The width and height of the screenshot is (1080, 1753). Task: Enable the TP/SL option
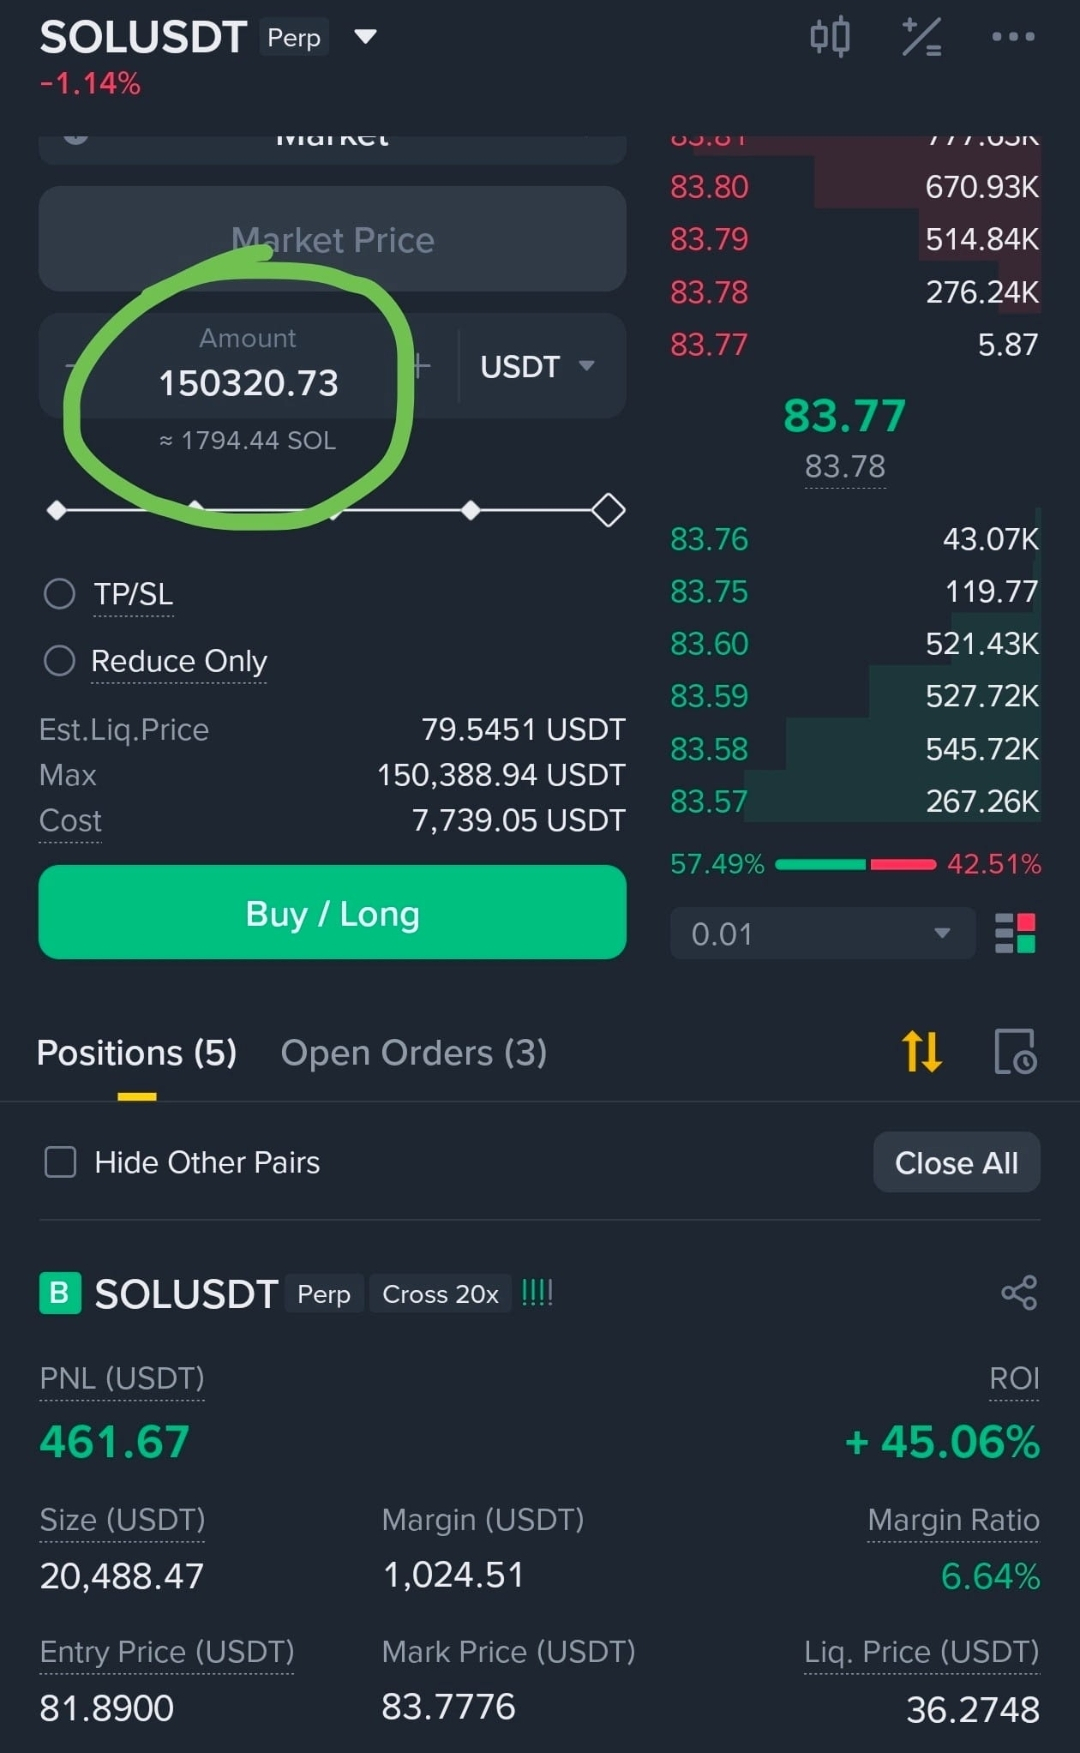59,593
